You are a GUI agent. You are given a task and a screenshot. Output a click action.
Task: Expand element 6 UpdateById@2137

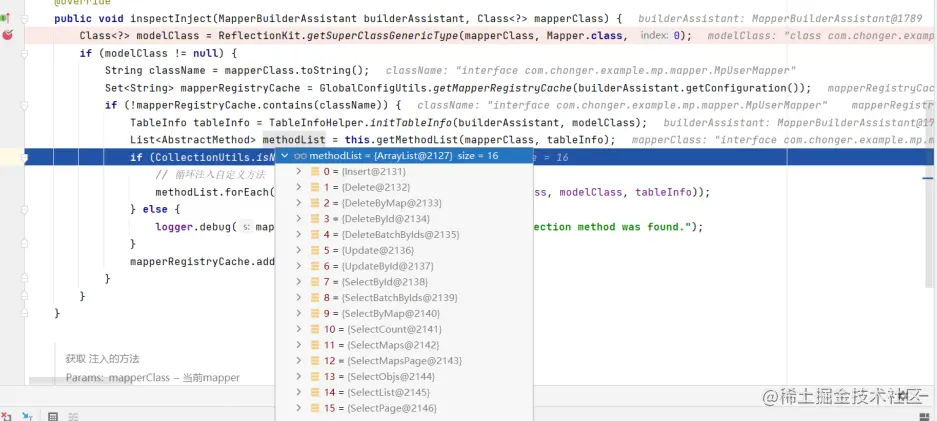coord(299,266)
